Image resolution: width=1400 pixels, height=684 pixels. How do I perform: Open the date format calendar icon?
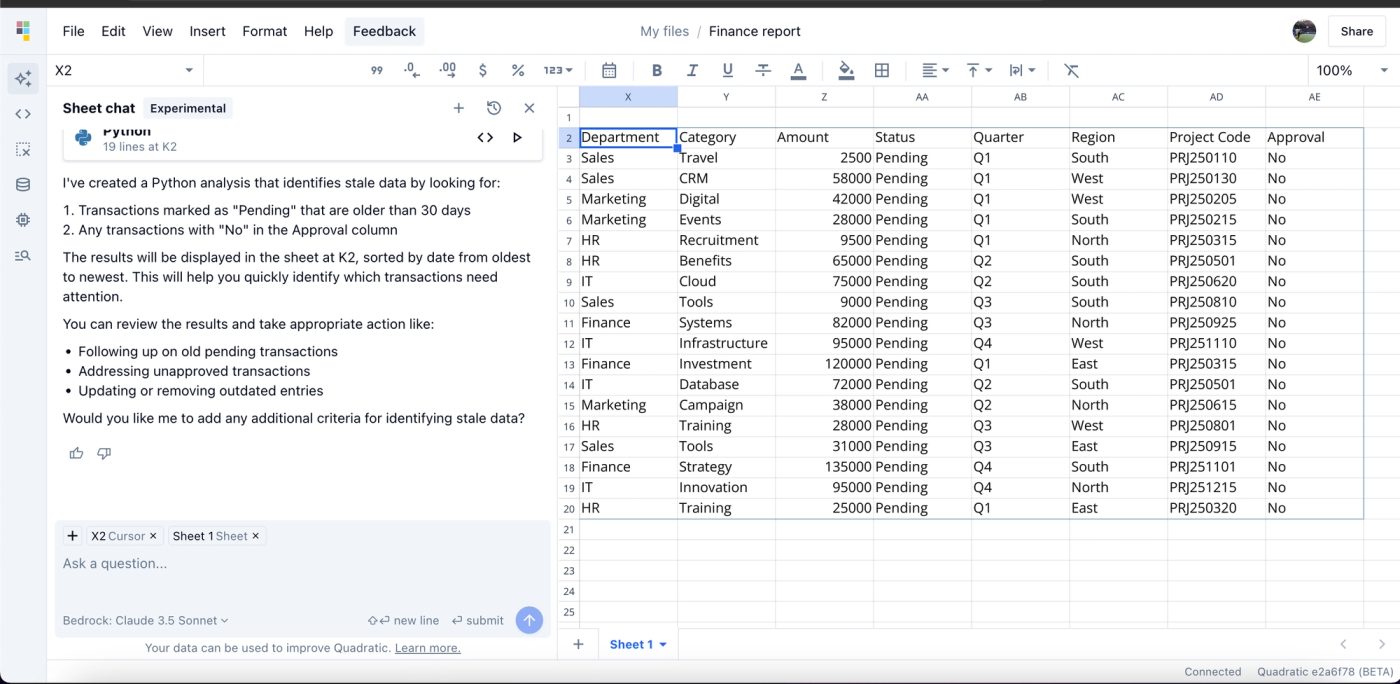pos(609,70)
